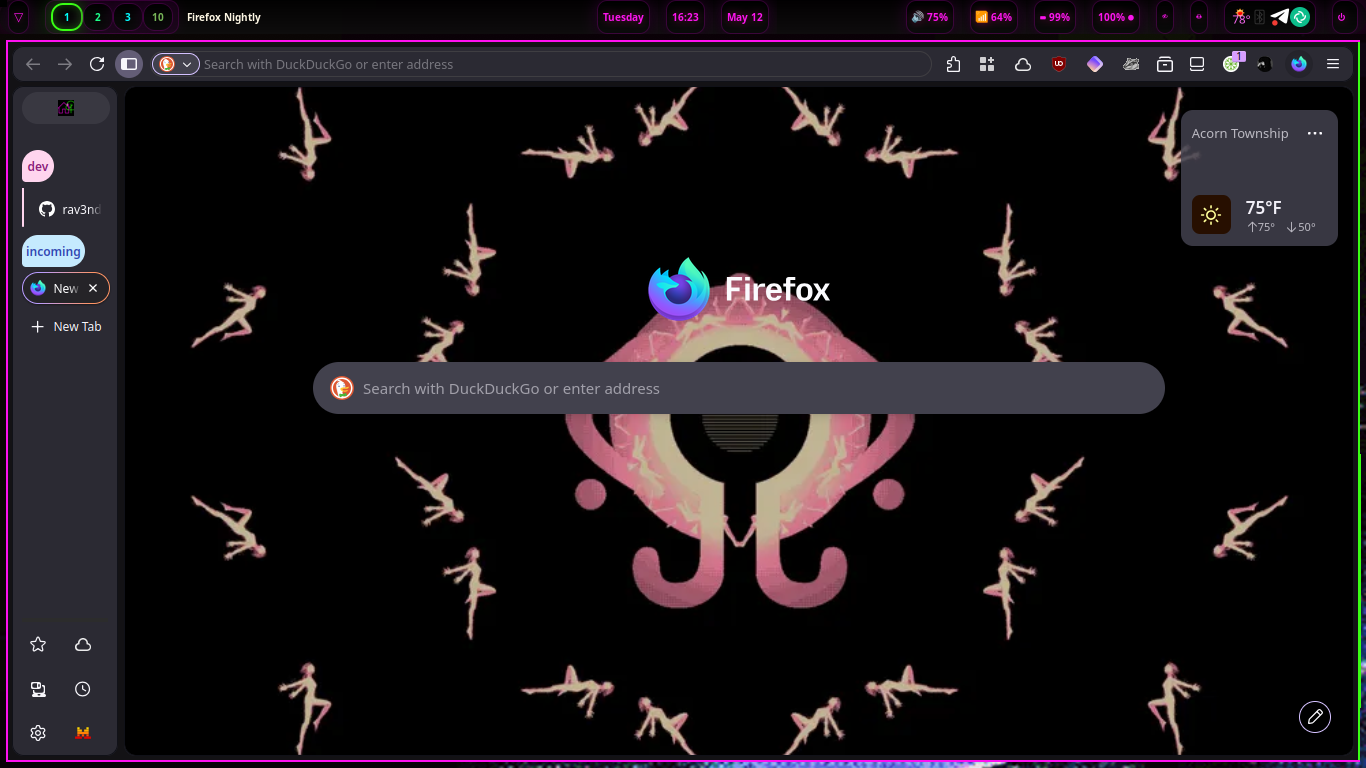Click the grid-plus toolbar icon
Screen dimensions: 1366x768
(x=987, y=64)
